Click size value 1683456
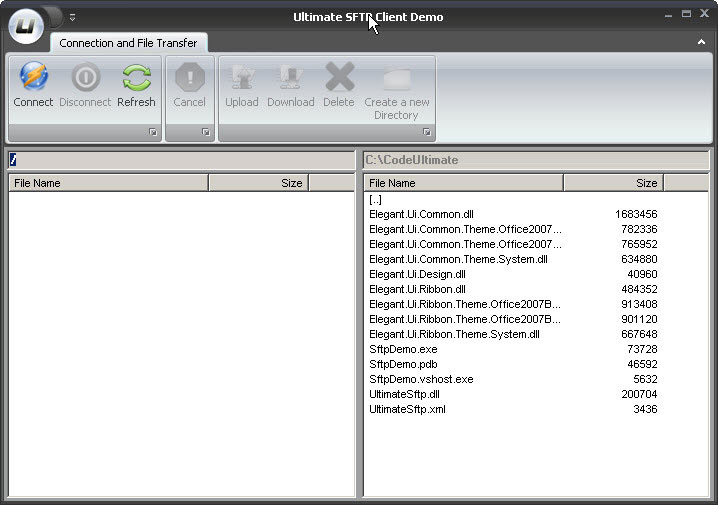Image resolution: width=718 pixels, height=505 pixels. pyautogui.click(x=636, y=214)
